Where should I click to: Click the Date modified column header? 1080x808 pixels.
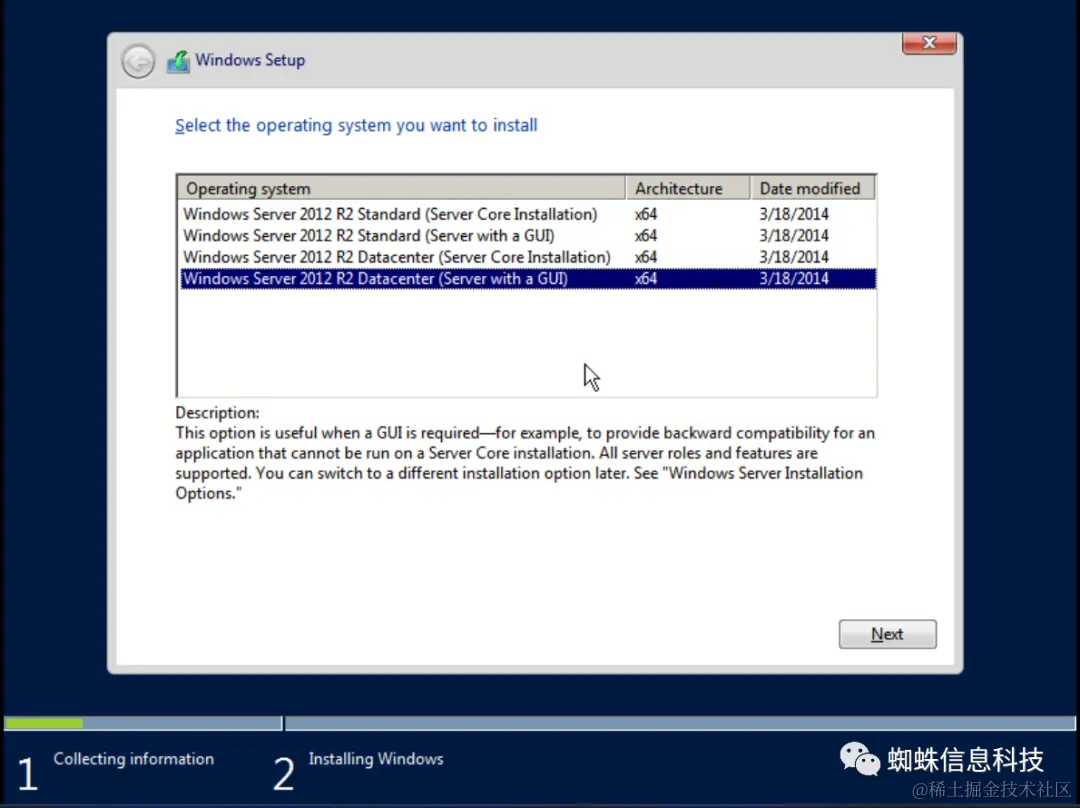pyautogui.click(x=813, y=188)
